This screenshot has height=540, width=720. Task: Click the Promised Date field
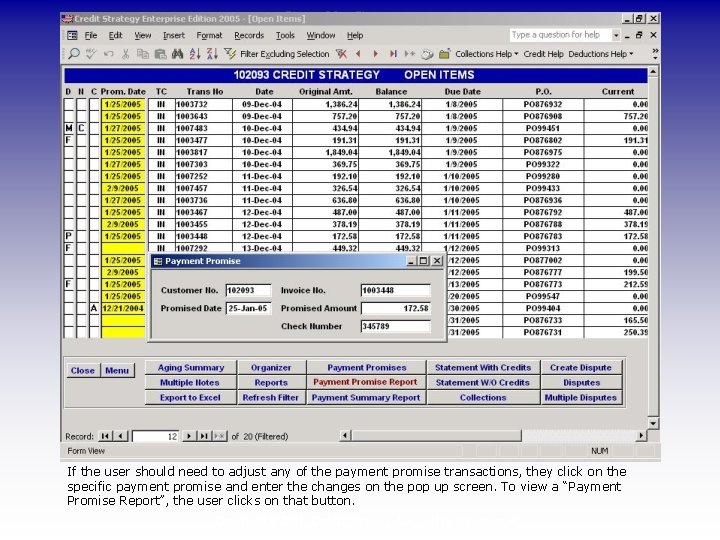(x=248, y=309)
